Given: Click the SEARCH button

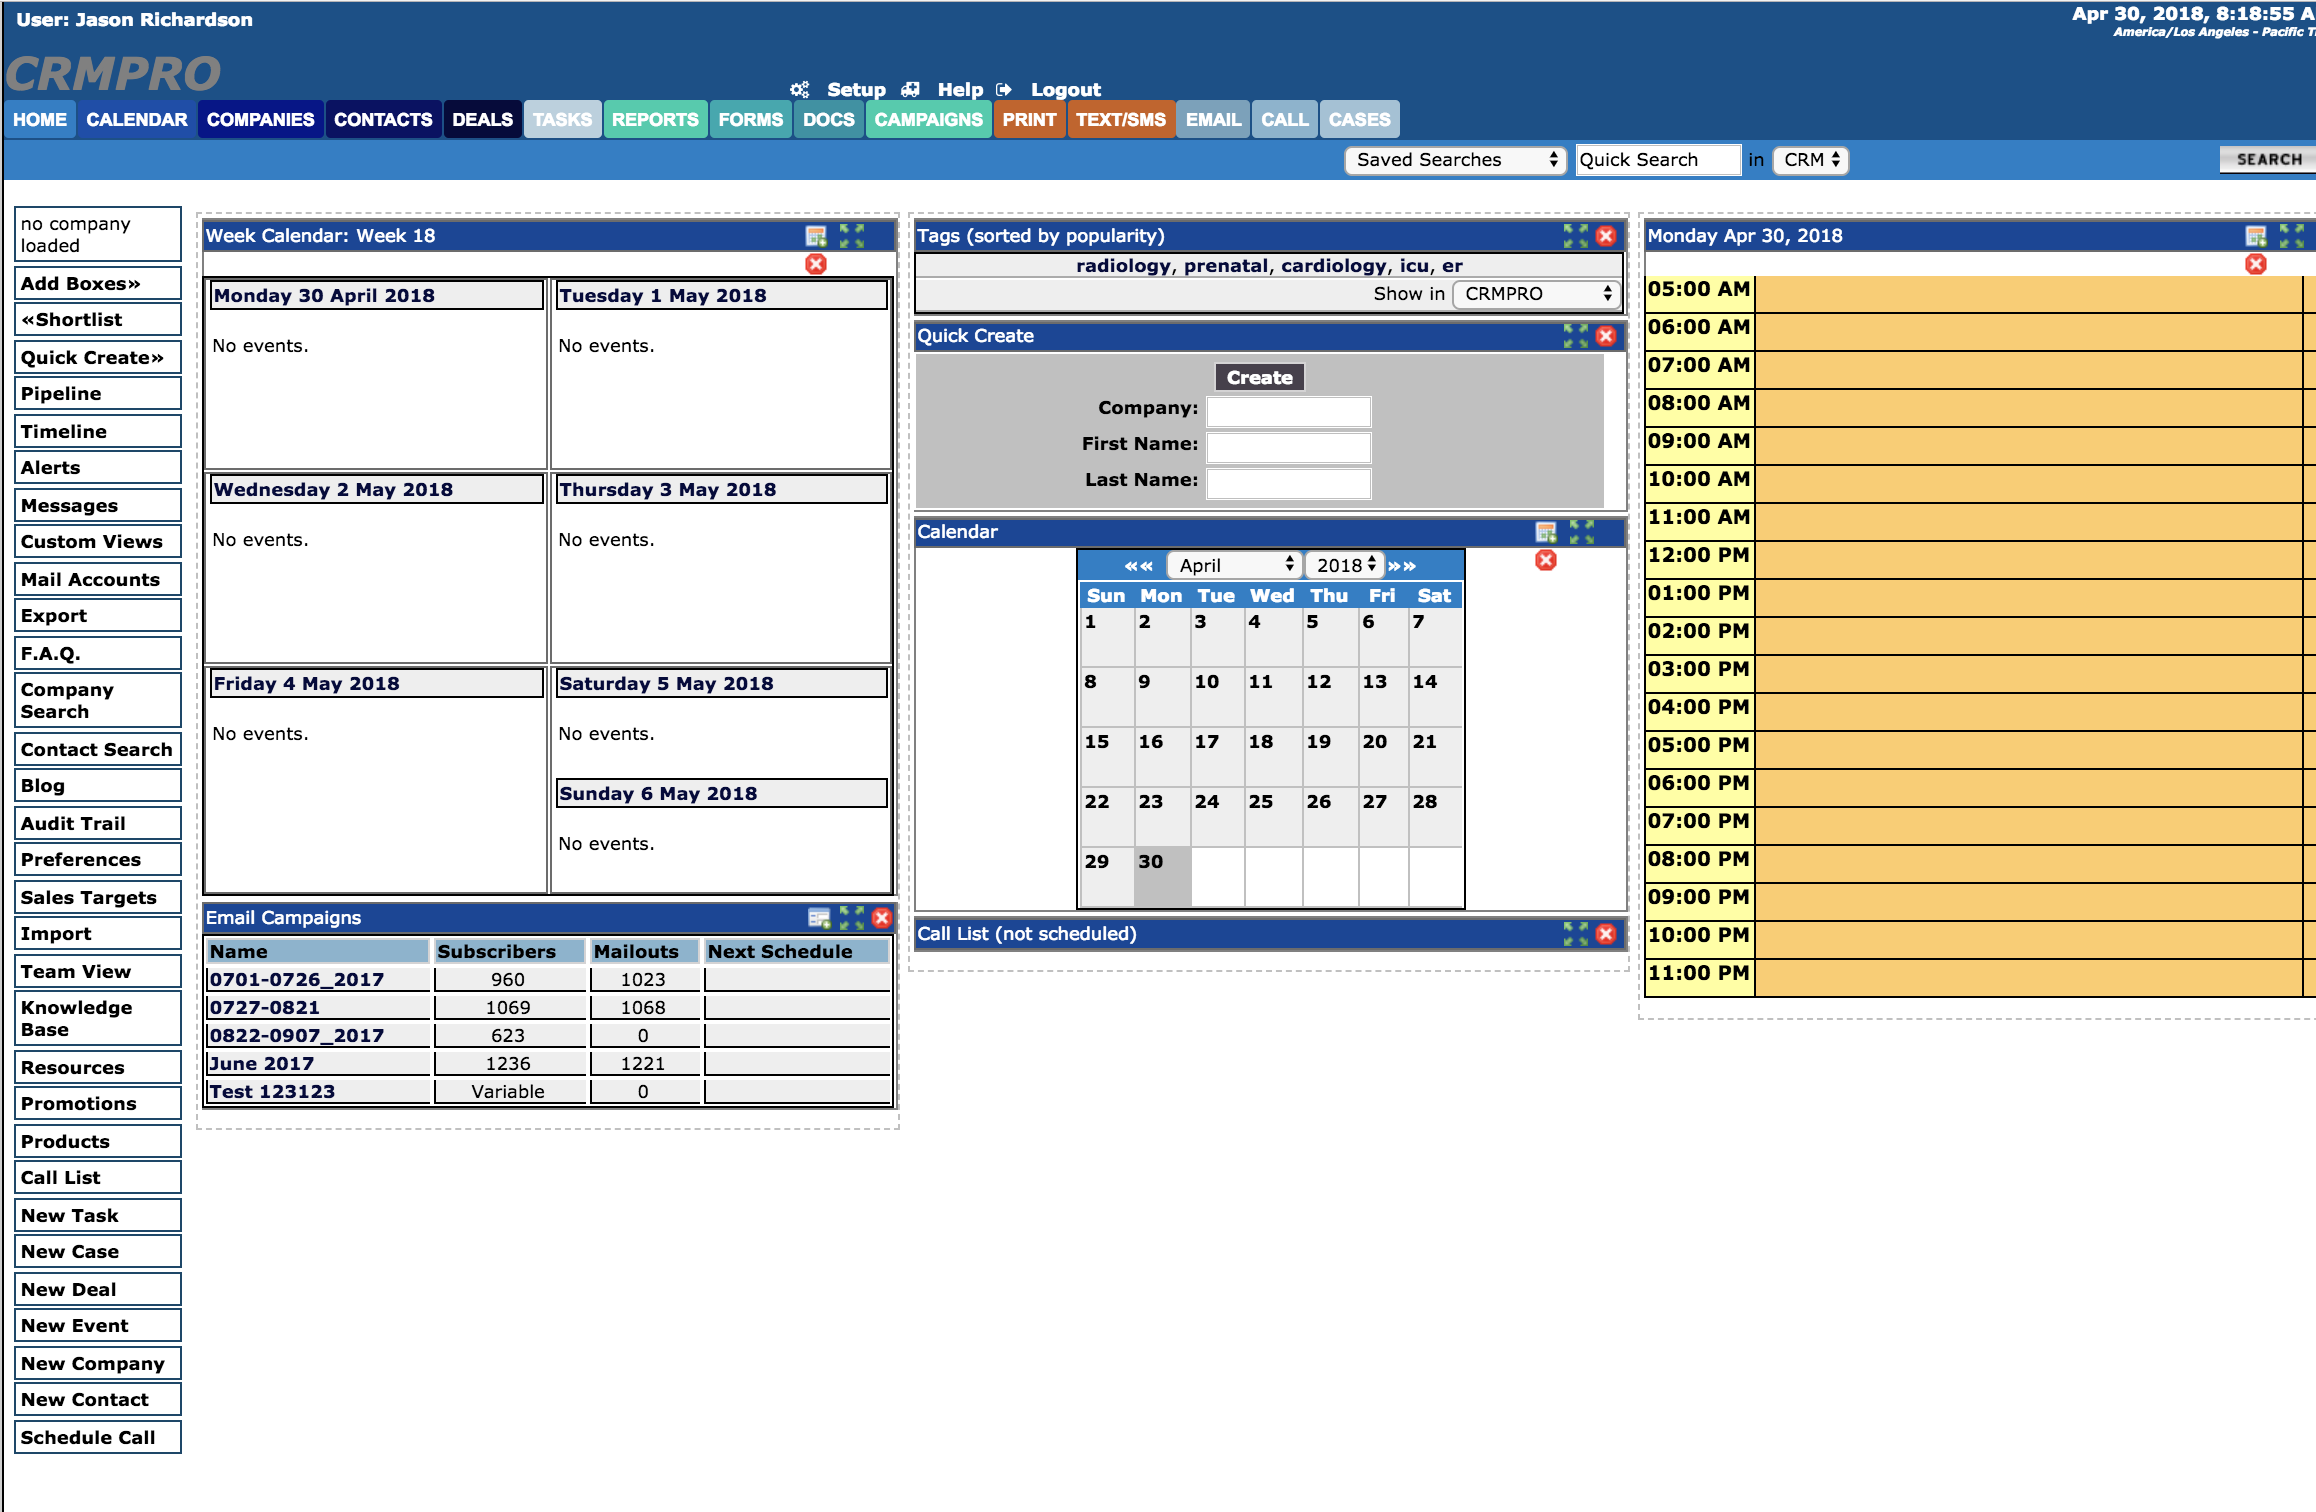Looking at the screenshot, I should [x=2269, y=160].
